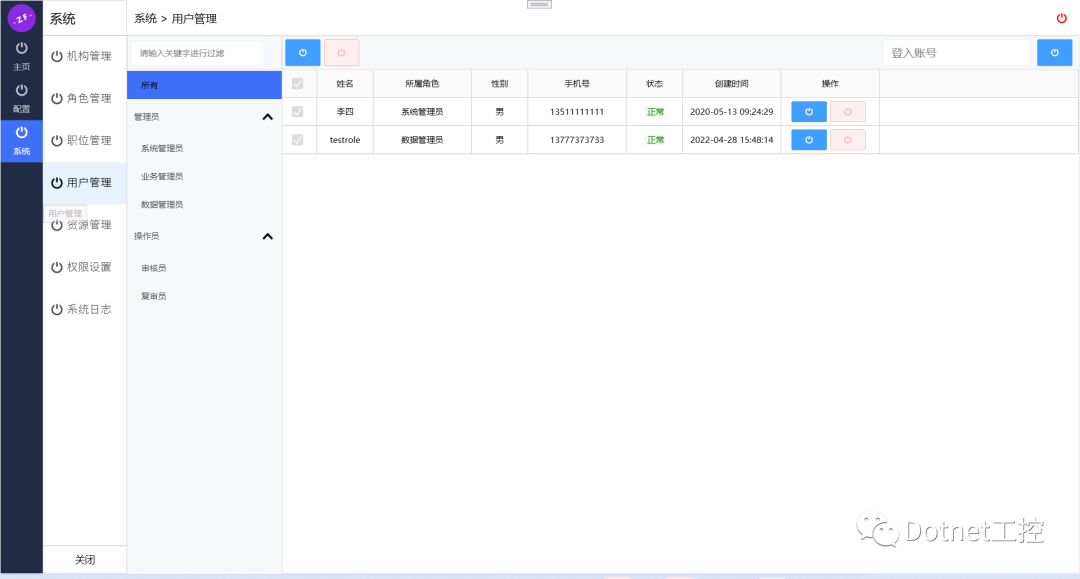This screenshot has height=579, width=1080.
Task: Click the 性别 column header
Action: click(499, 83)
